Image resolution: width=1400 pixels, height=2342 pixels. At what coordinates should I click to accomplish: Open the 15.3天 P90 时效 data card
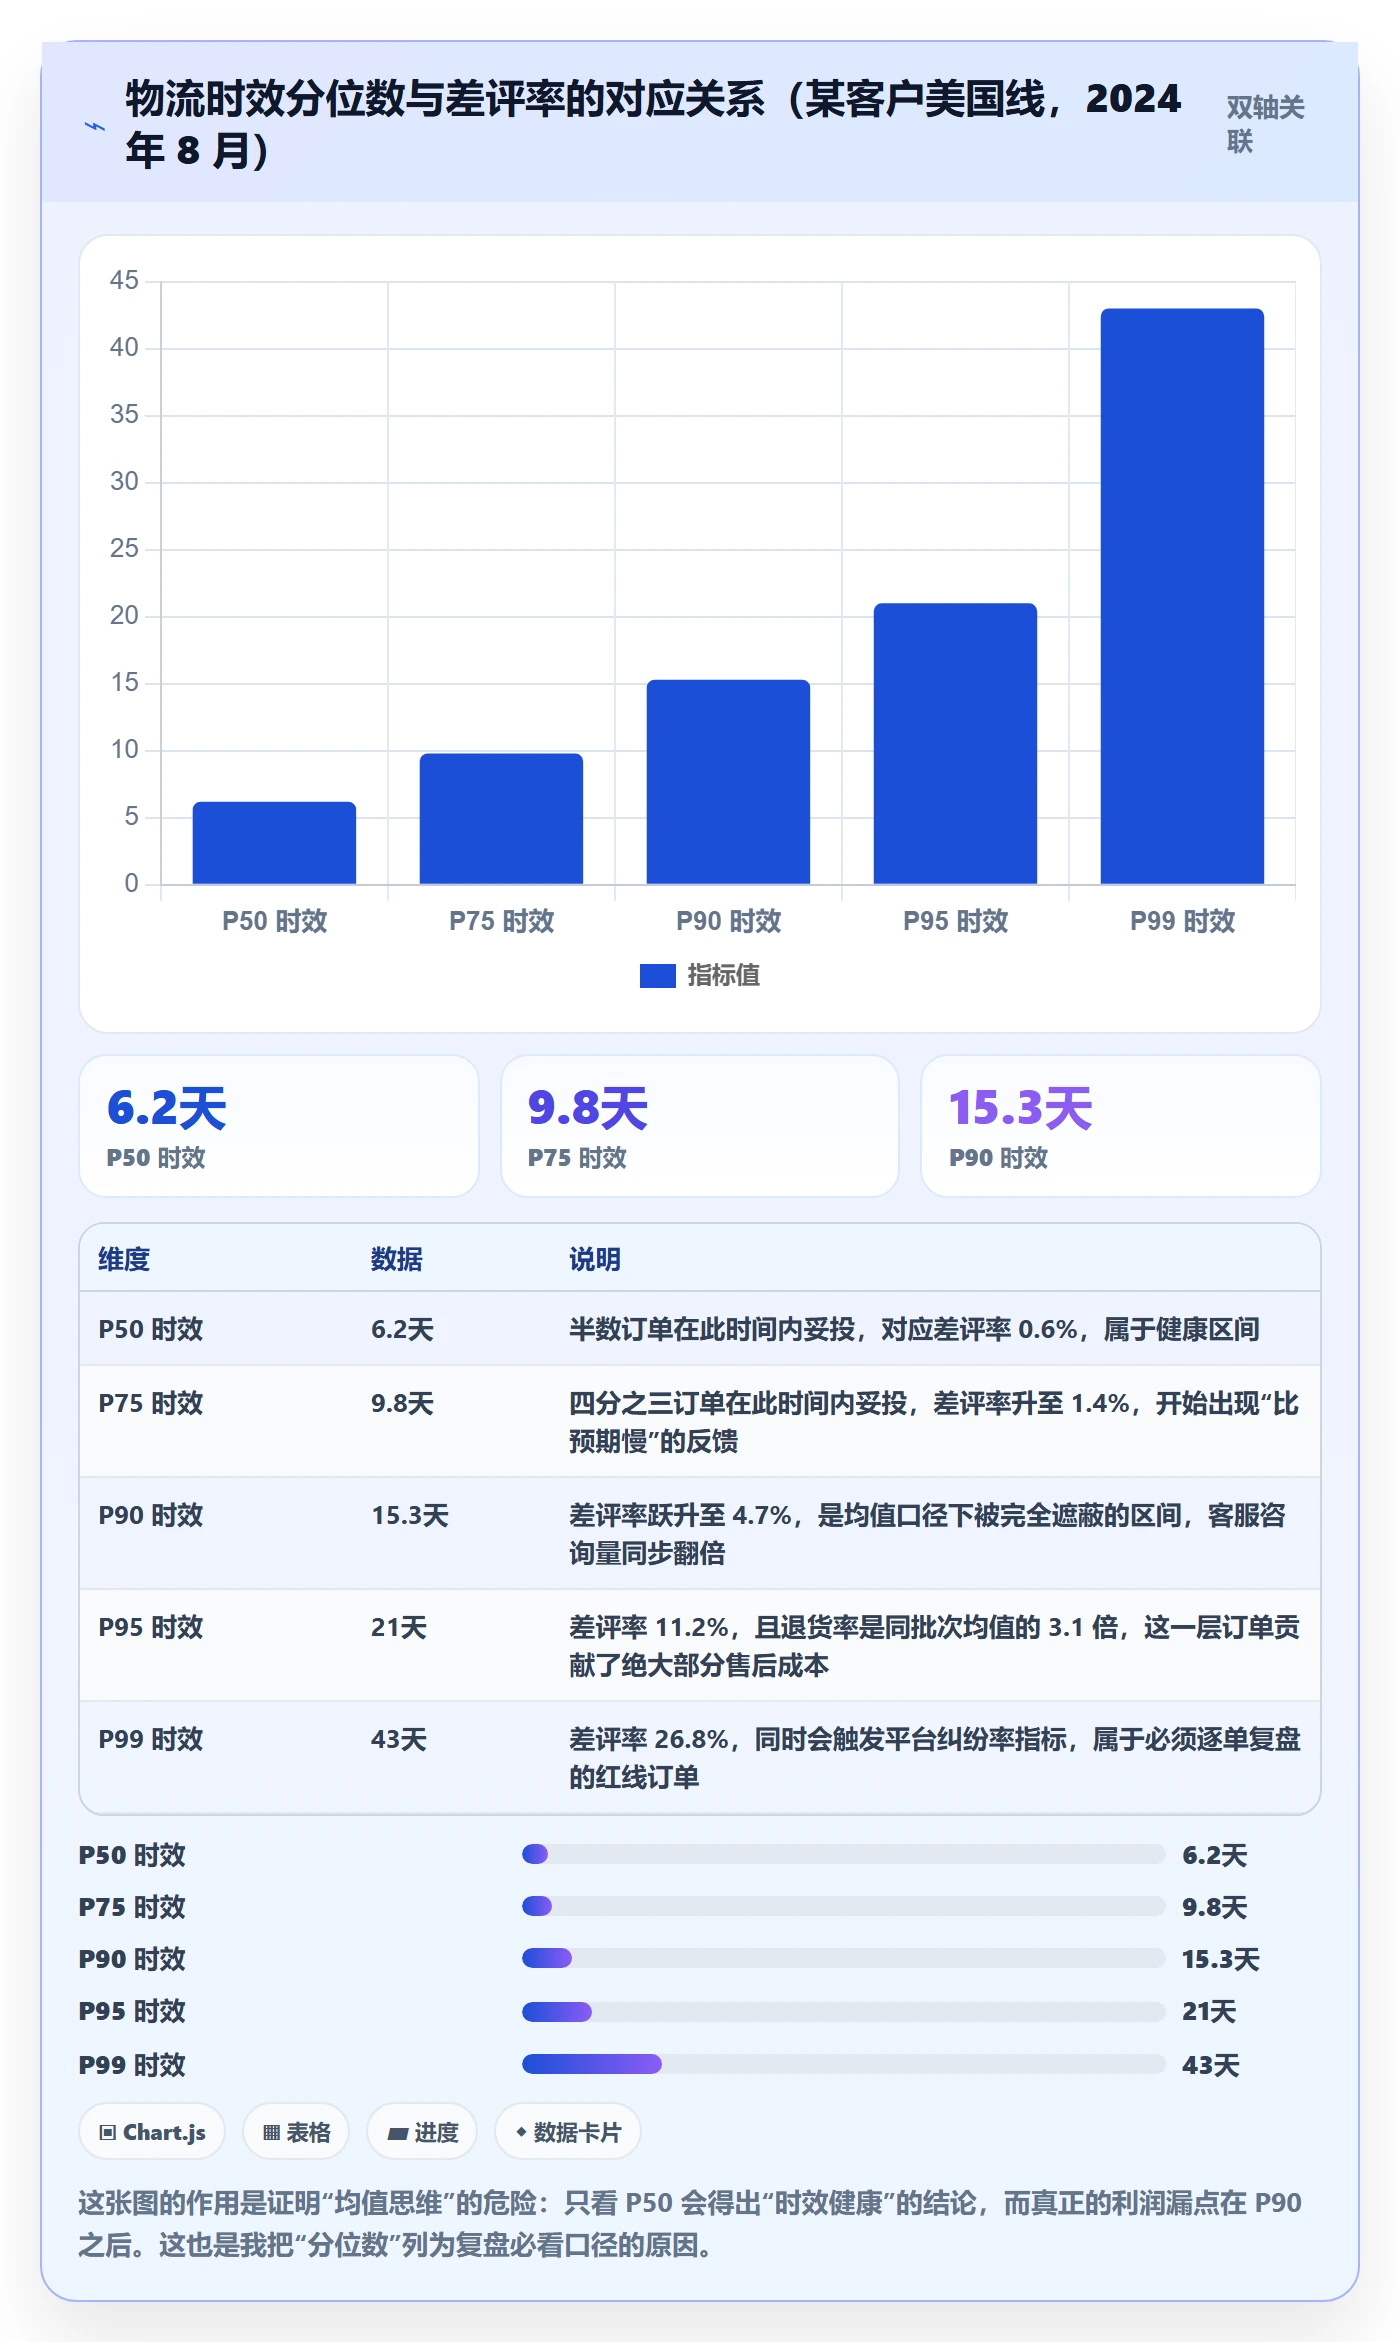(x=1121, y=1126)
